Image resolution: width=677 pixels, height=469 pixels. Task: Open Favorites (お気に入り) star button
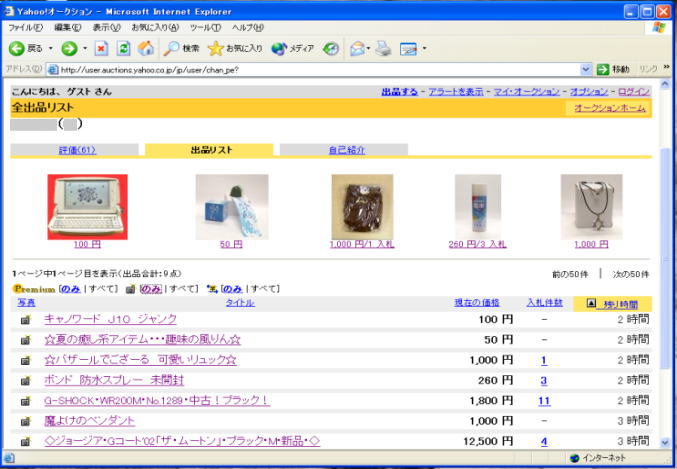coord(235,48)
